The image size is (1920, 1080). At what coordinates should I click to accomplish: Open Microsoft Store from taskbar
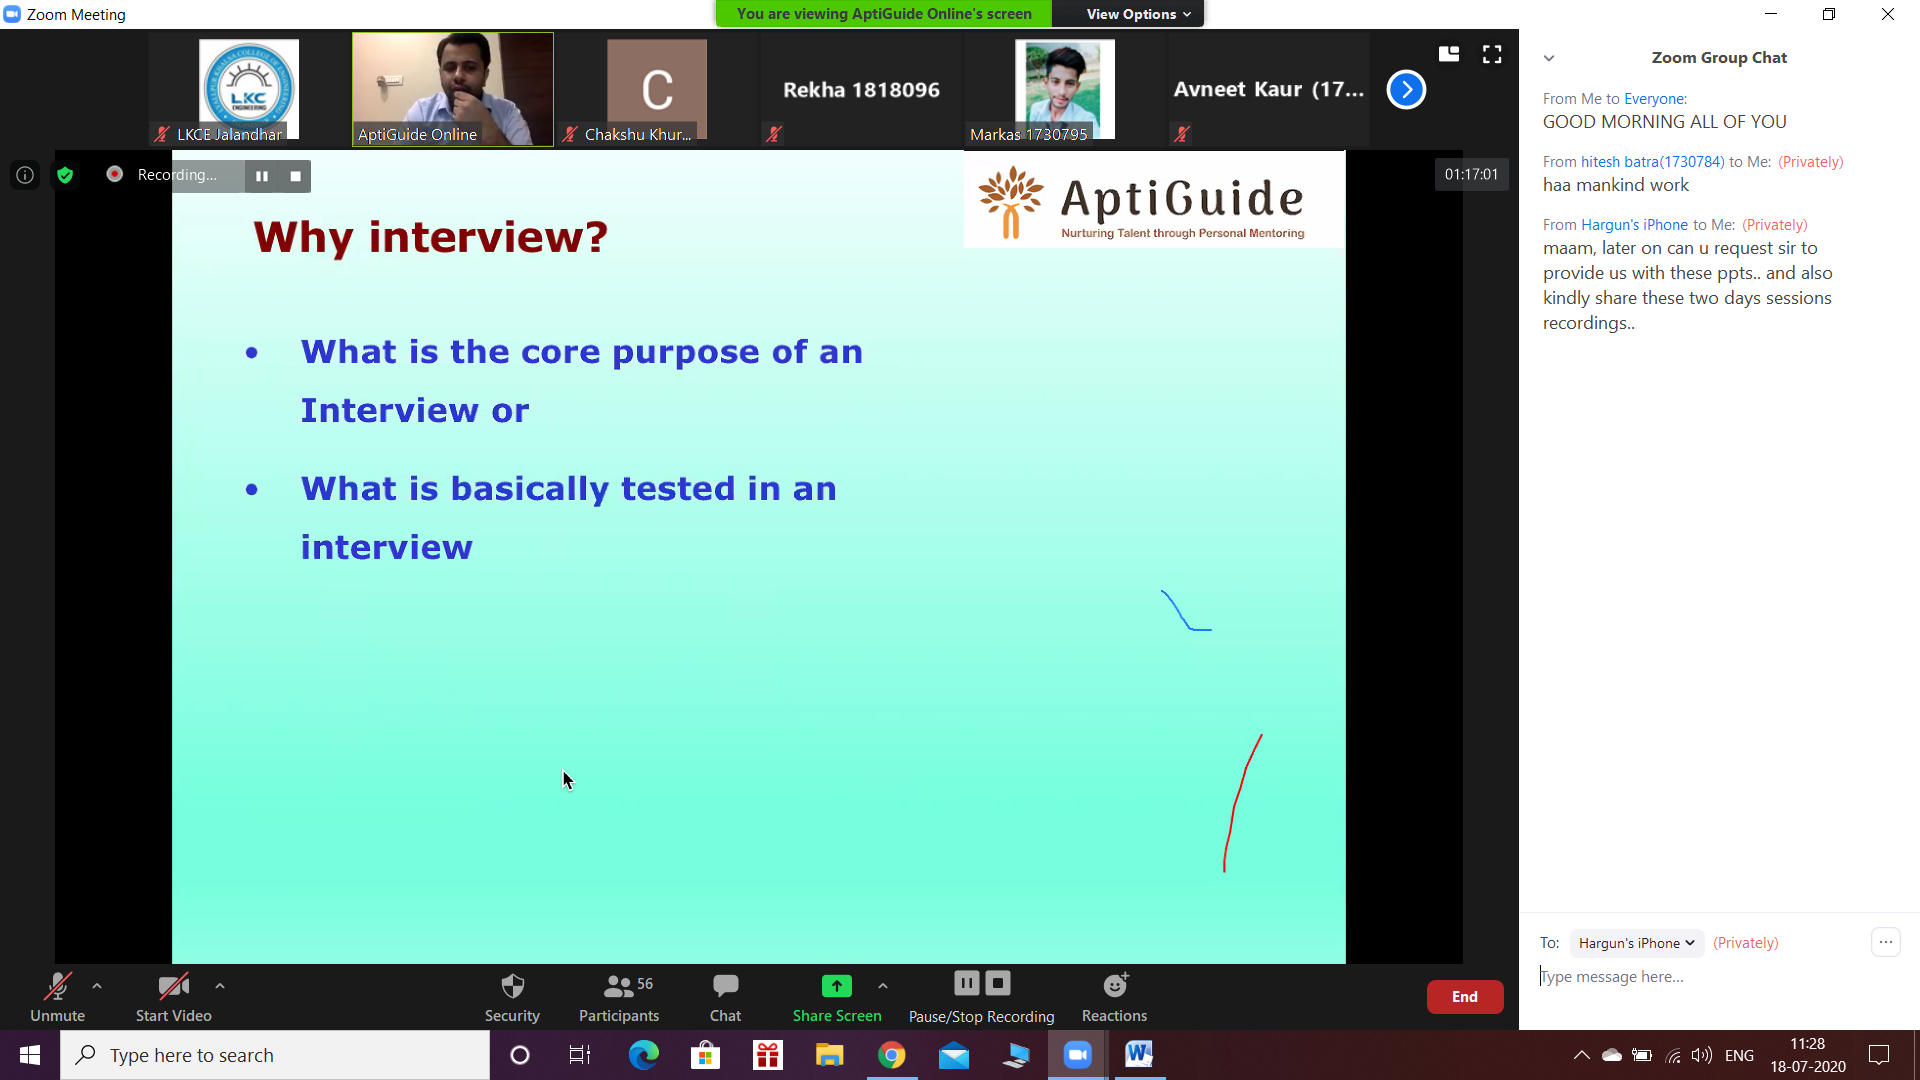705,1055
